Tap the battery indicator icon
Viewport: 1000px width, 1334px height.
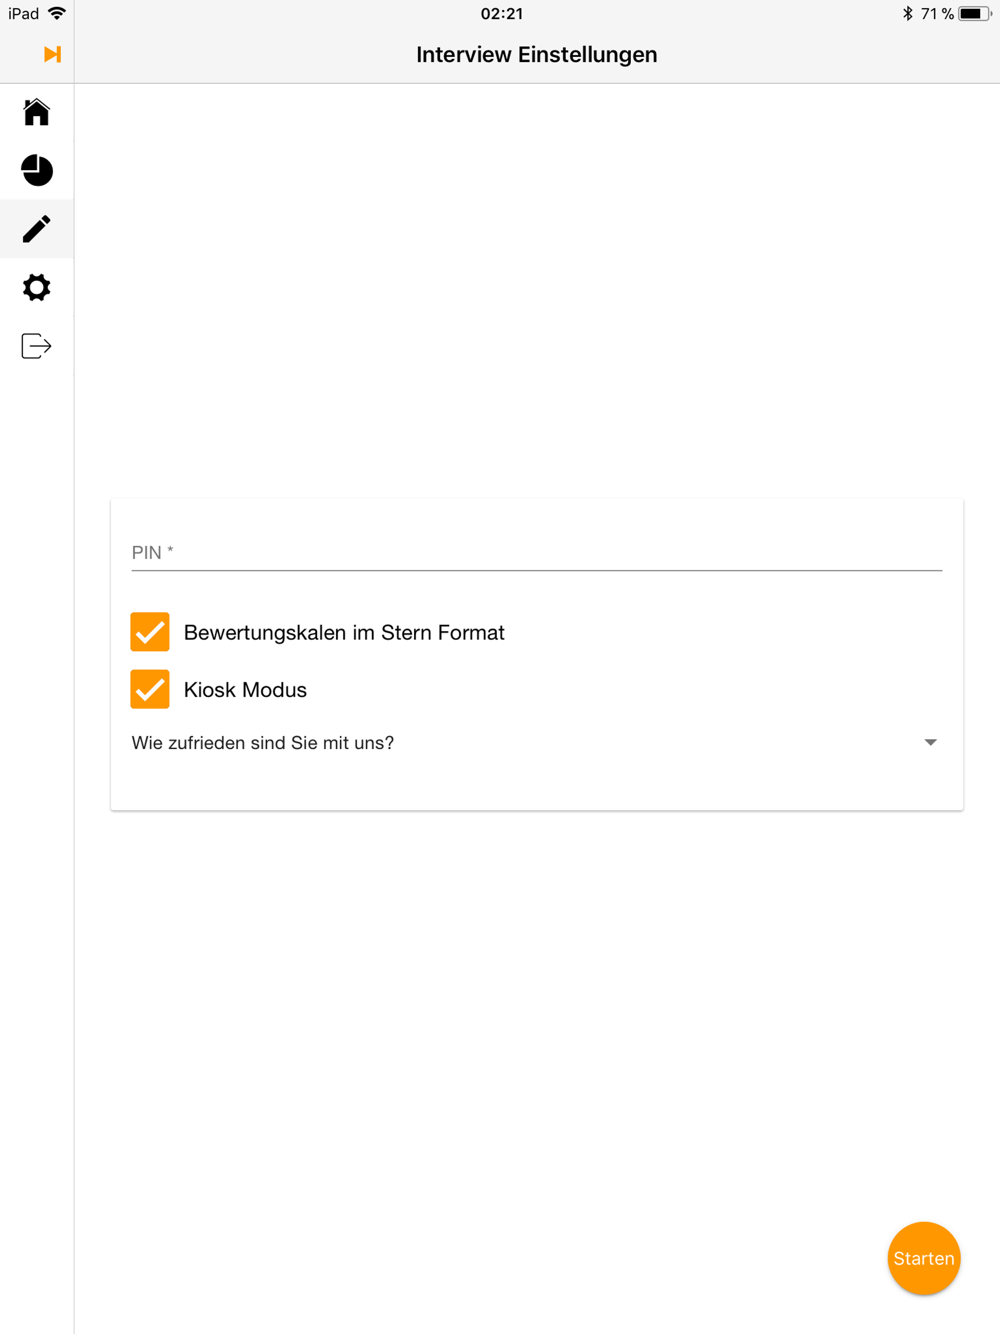[974, 14]
